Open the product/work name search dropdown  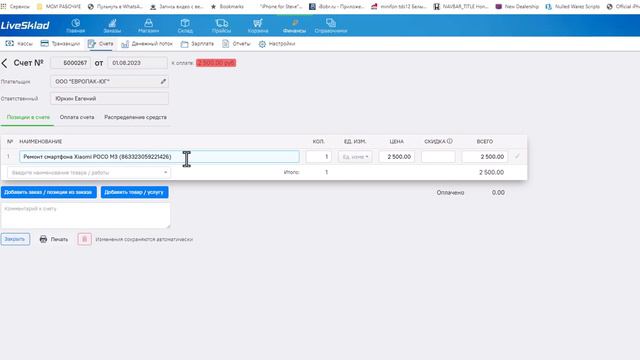click(89, 173)
